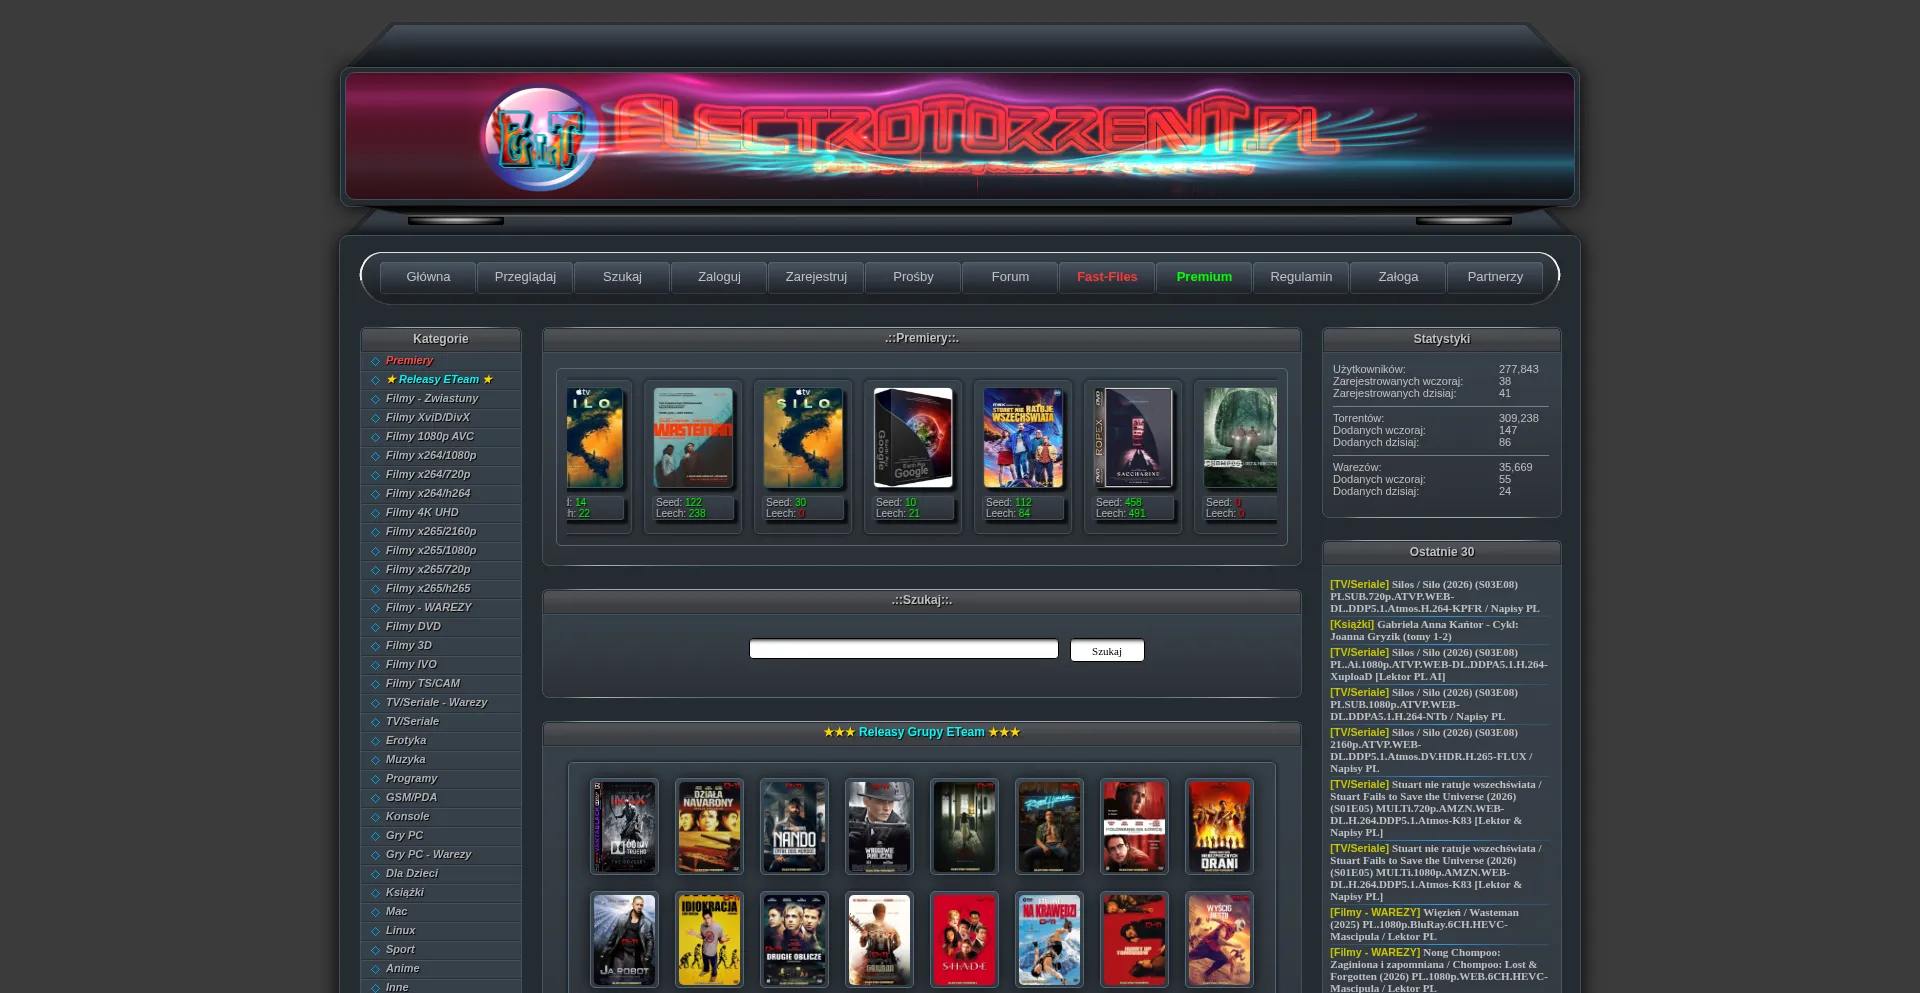Click Załoga in the navigation bar
Viewport: 1920px width, 993px height.
1398,277
